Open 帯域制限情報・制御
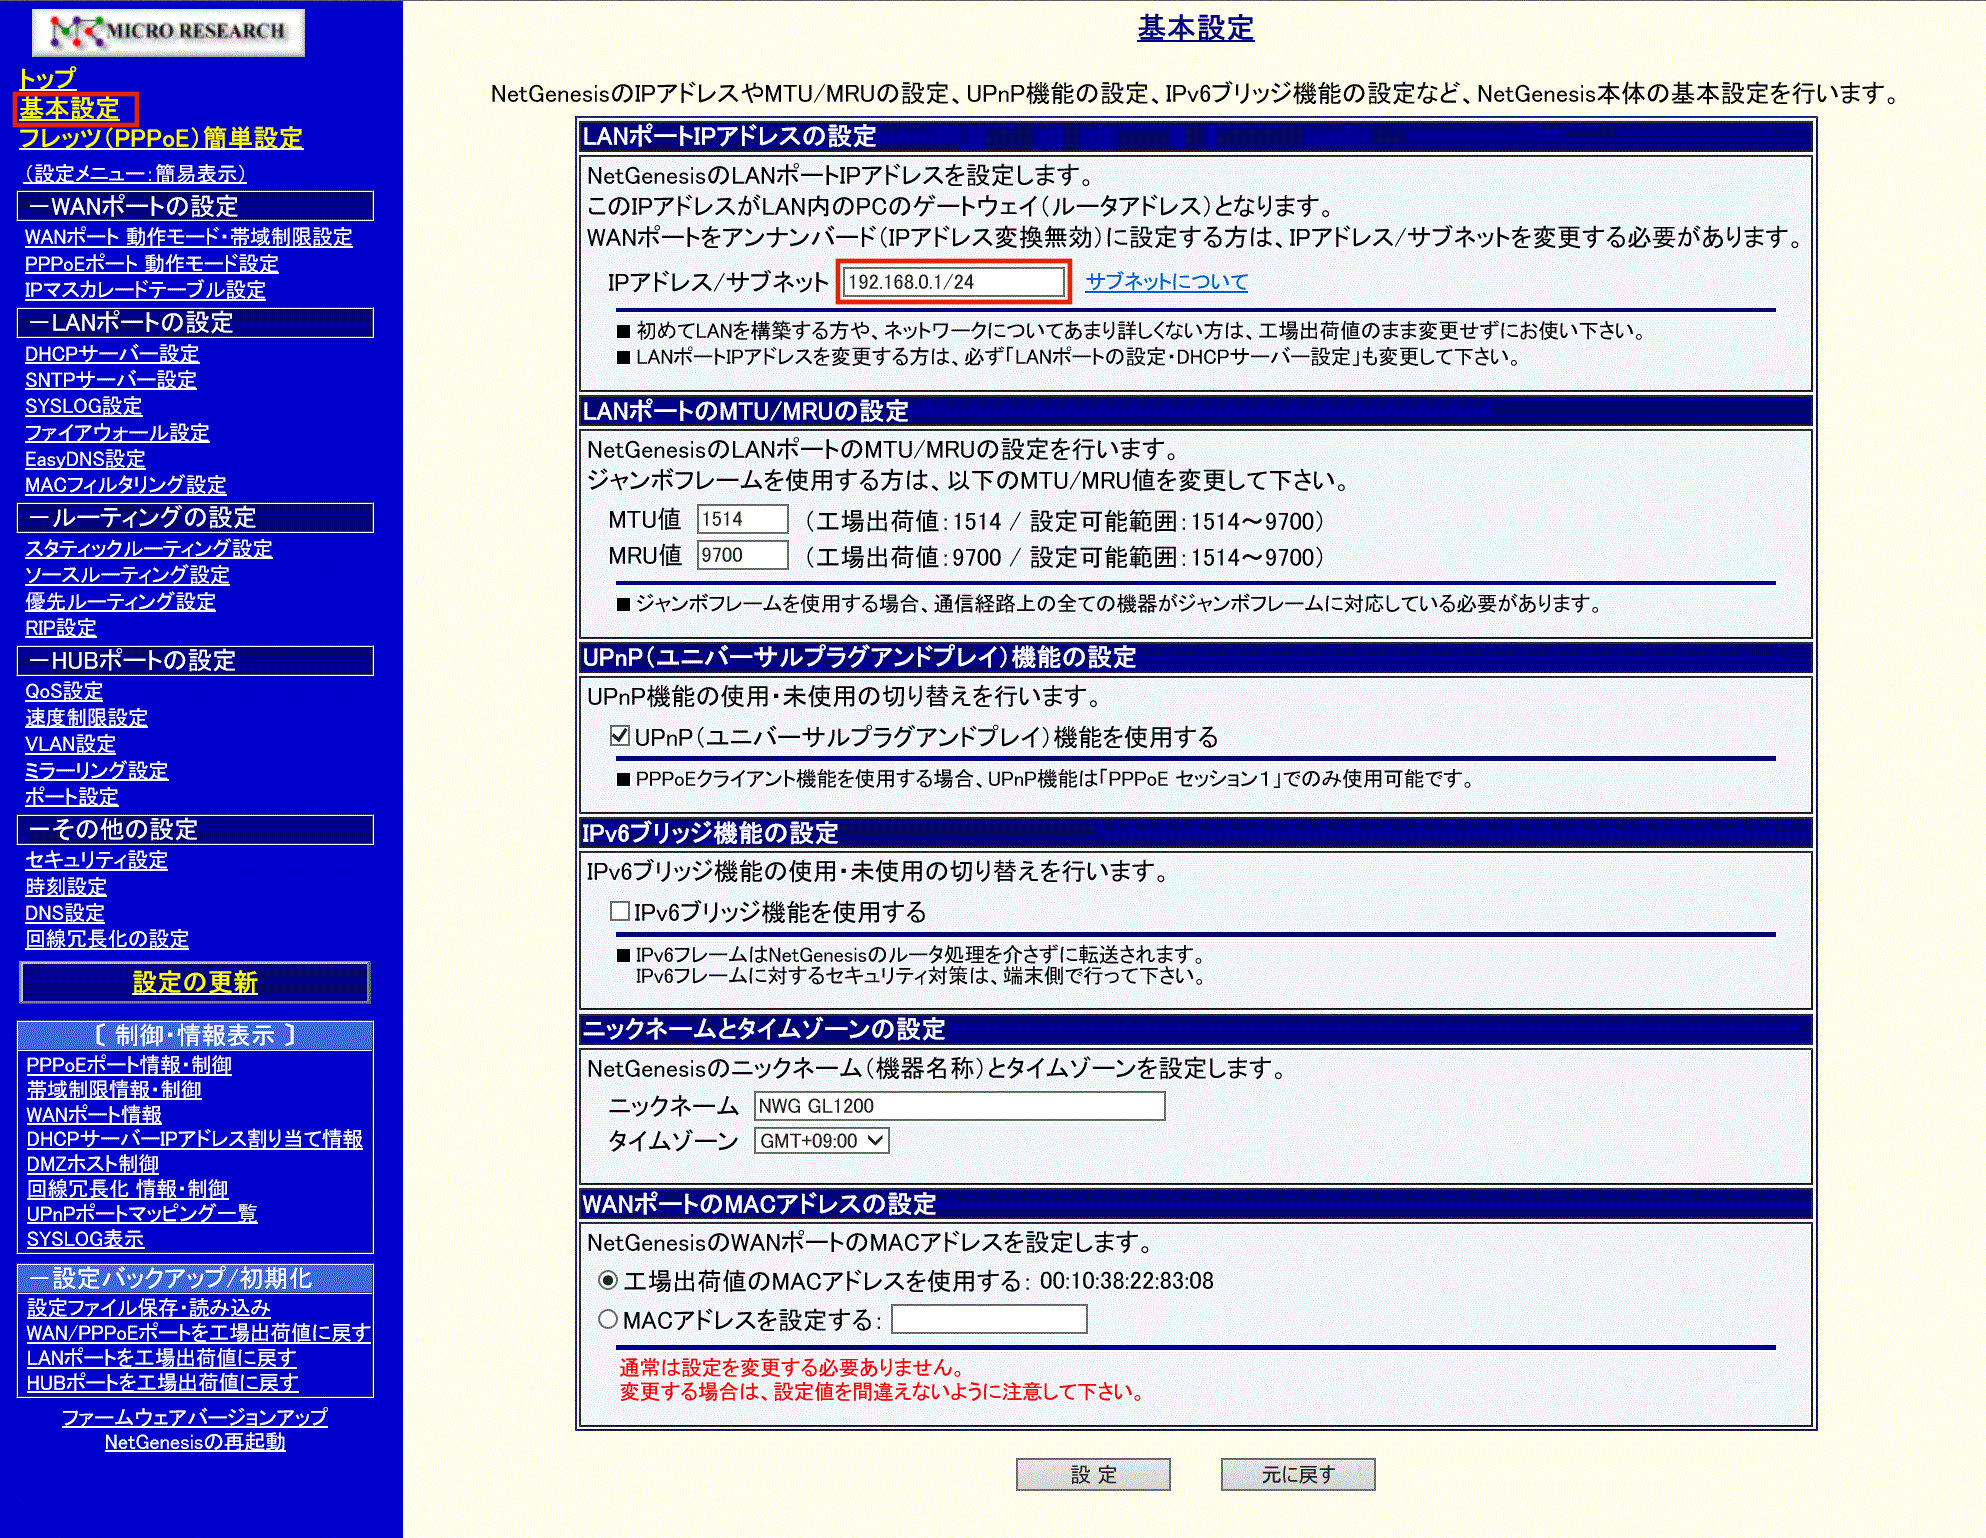 [114, 1090]
